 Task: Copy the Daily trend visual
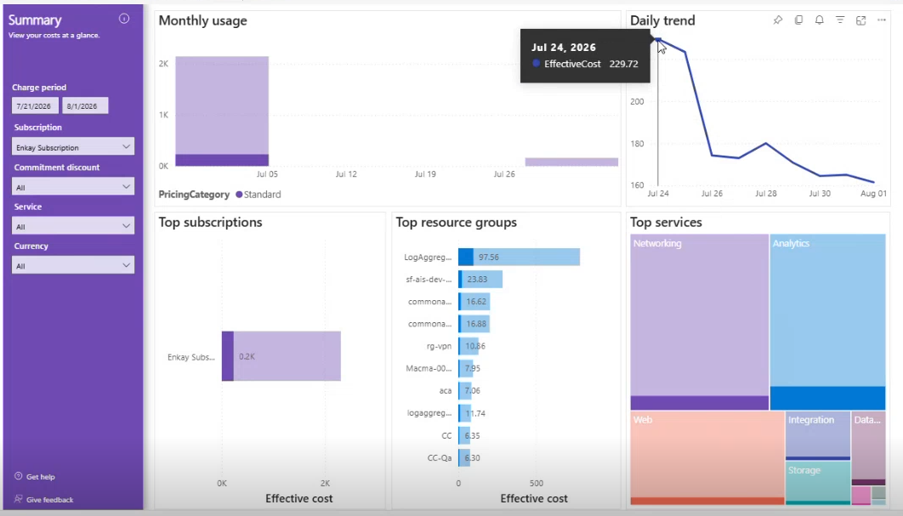click(798, 20)
